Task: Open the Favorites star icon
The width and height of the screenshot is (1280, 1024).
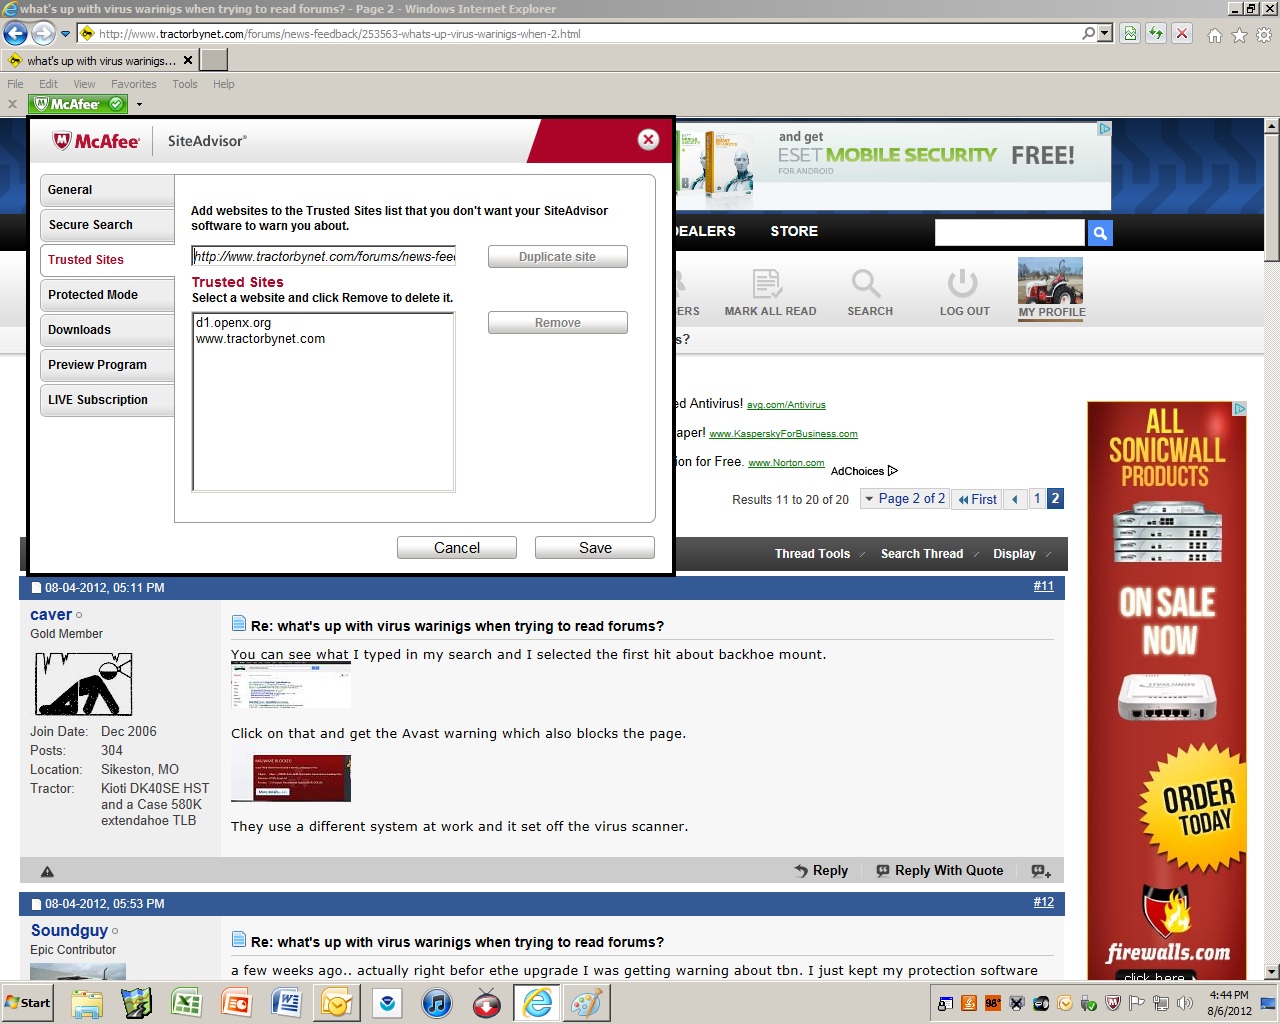Action: click(x=1239, y=35)
